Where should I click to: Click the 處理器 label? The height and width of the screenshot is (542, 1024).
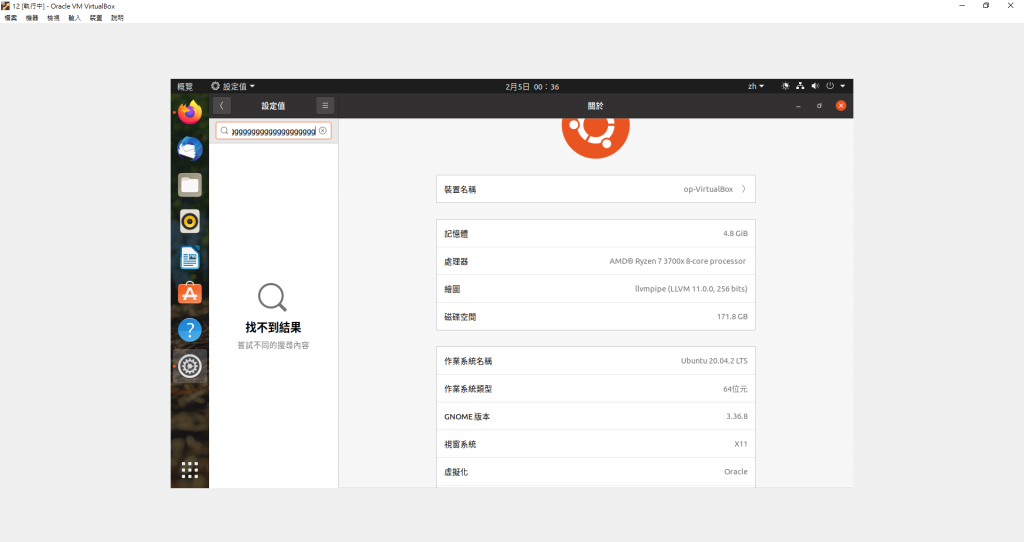click(456, 261)
